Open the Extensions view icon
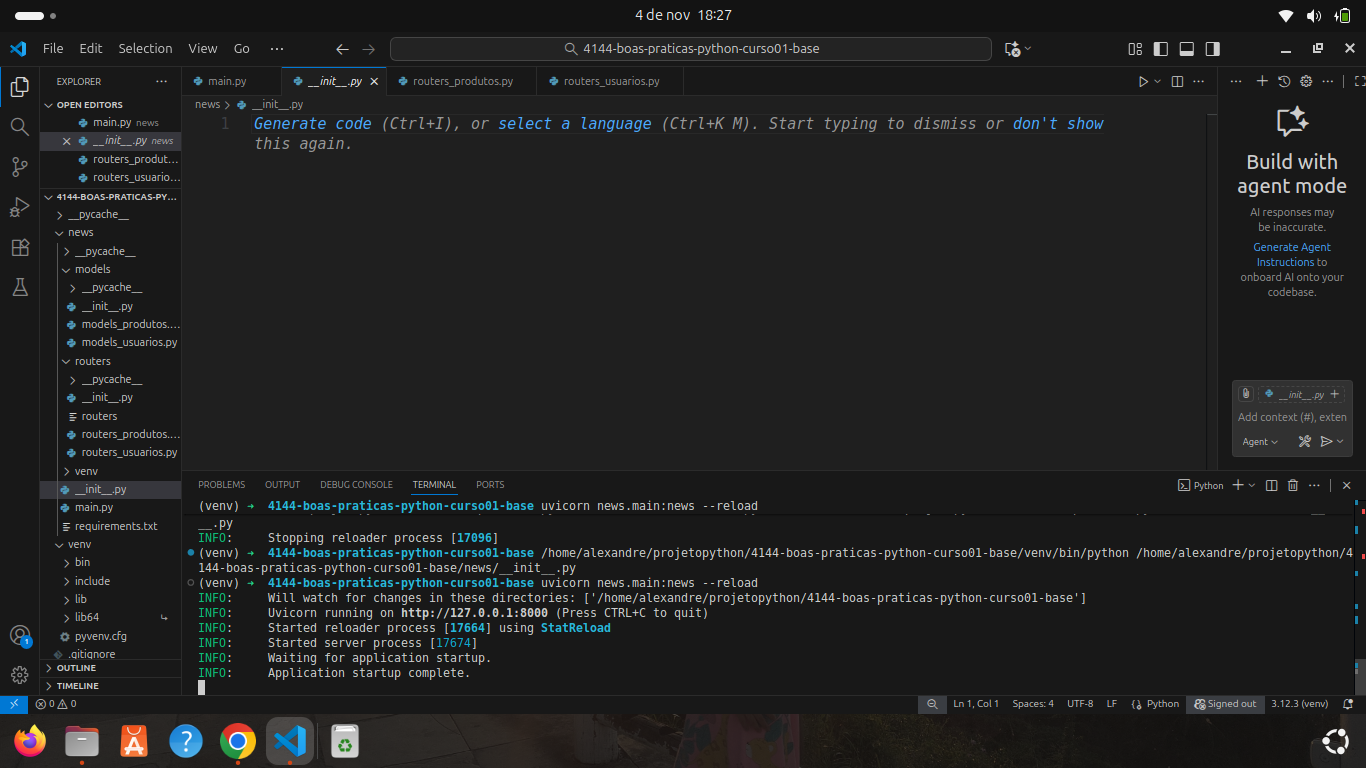This screenshot has height=768, width=1366. click(x=19, y=247)
